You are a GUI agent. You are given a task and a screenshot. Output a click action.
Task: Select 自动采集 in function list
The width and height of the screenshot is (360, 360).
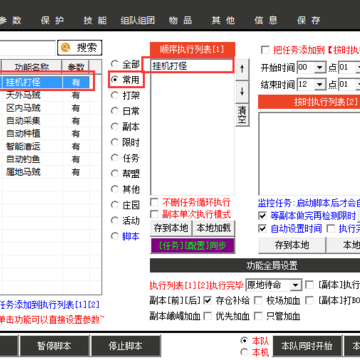(x=23, y=121)
